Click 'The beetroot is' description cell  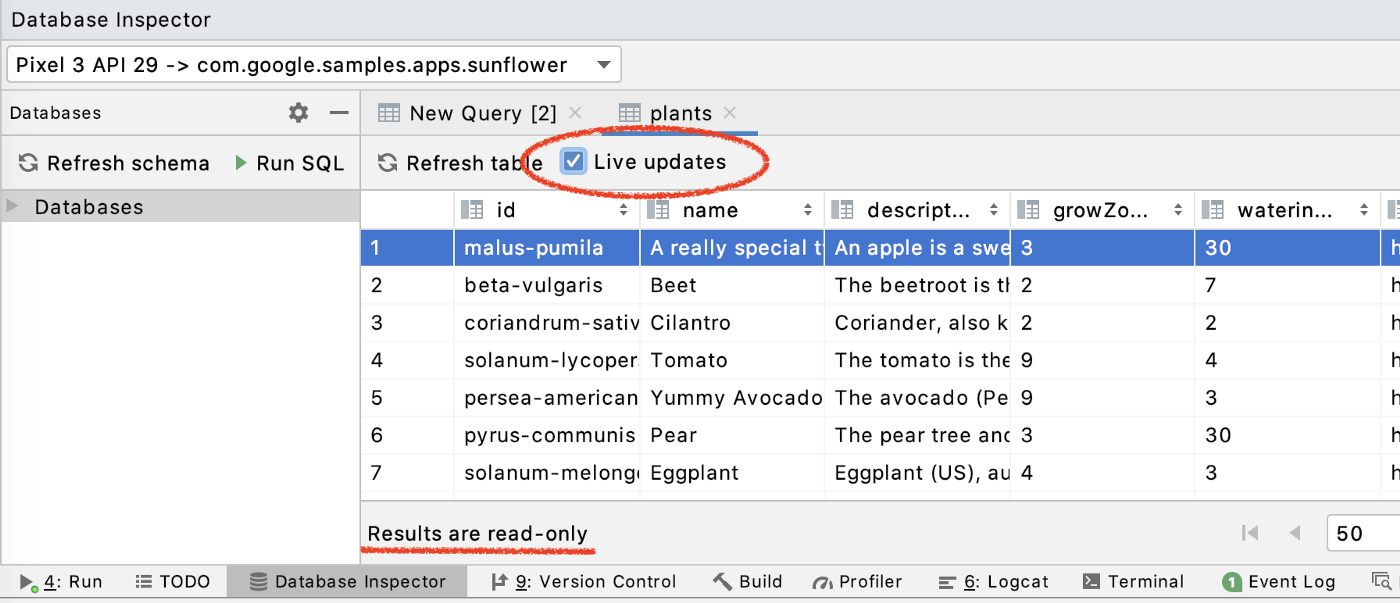point(917,285)
